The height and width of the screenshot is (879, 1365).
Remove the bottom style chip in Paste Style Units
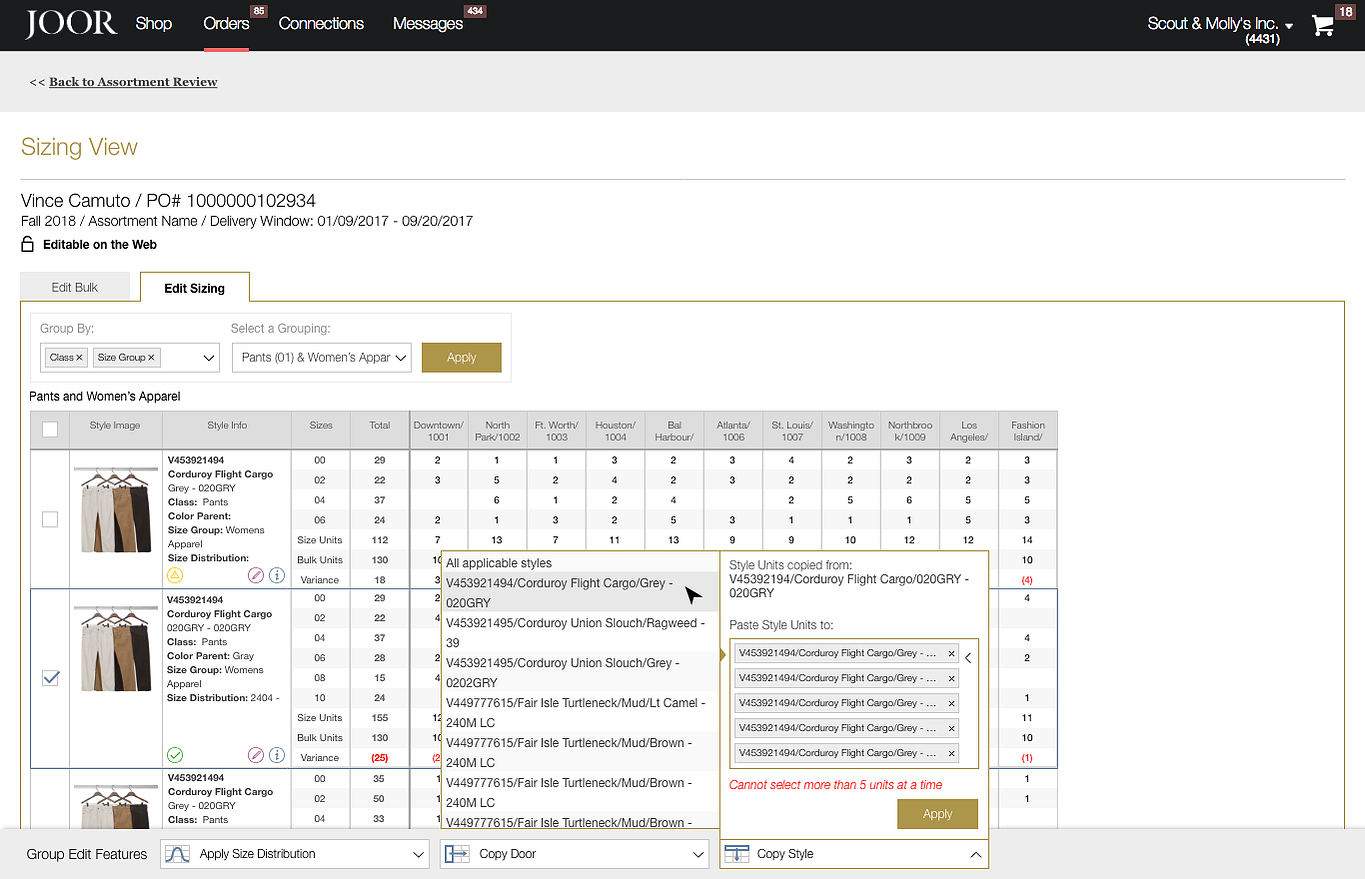point(951,753)
